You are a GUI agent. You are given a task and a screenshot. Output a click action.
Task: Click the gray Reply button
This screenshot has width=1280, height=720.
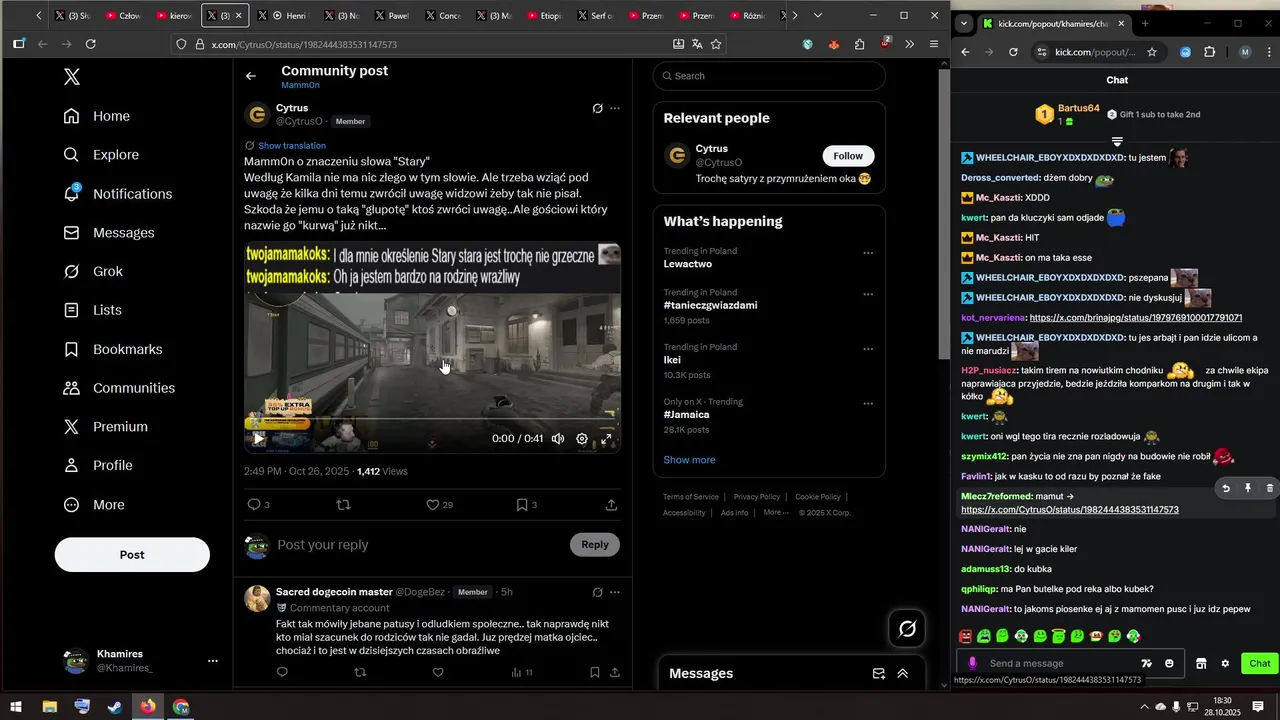coord(595,545)
